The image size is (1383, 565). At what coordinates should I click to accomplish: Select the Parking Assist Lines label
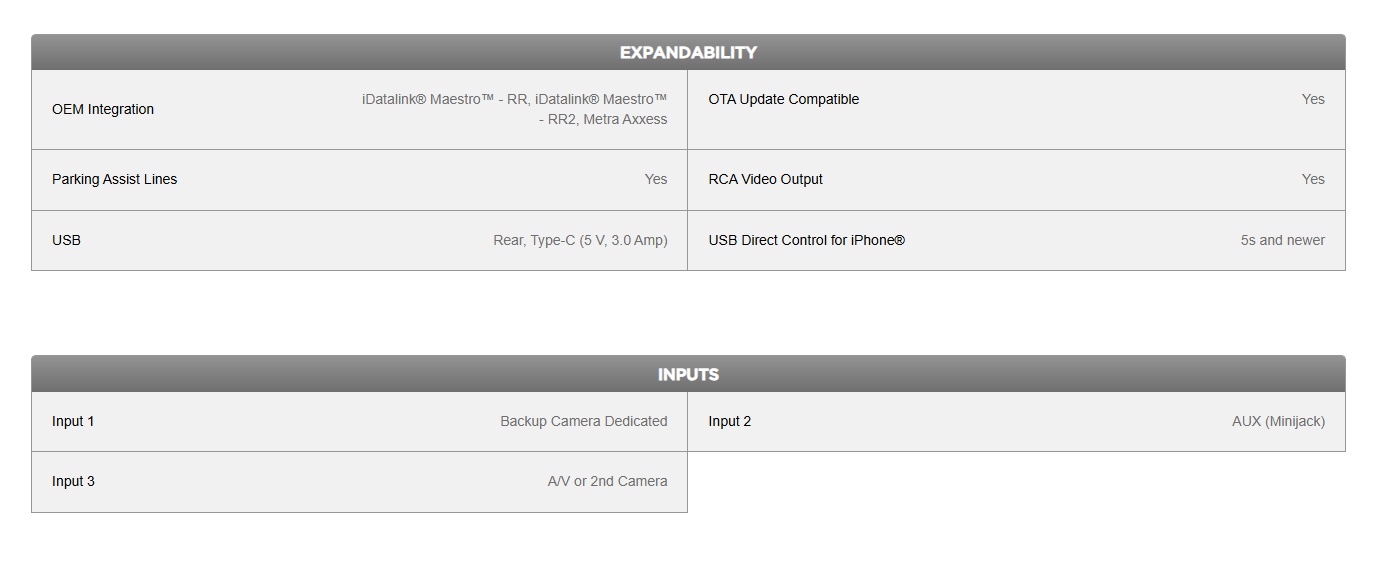[x=115, y=179]
